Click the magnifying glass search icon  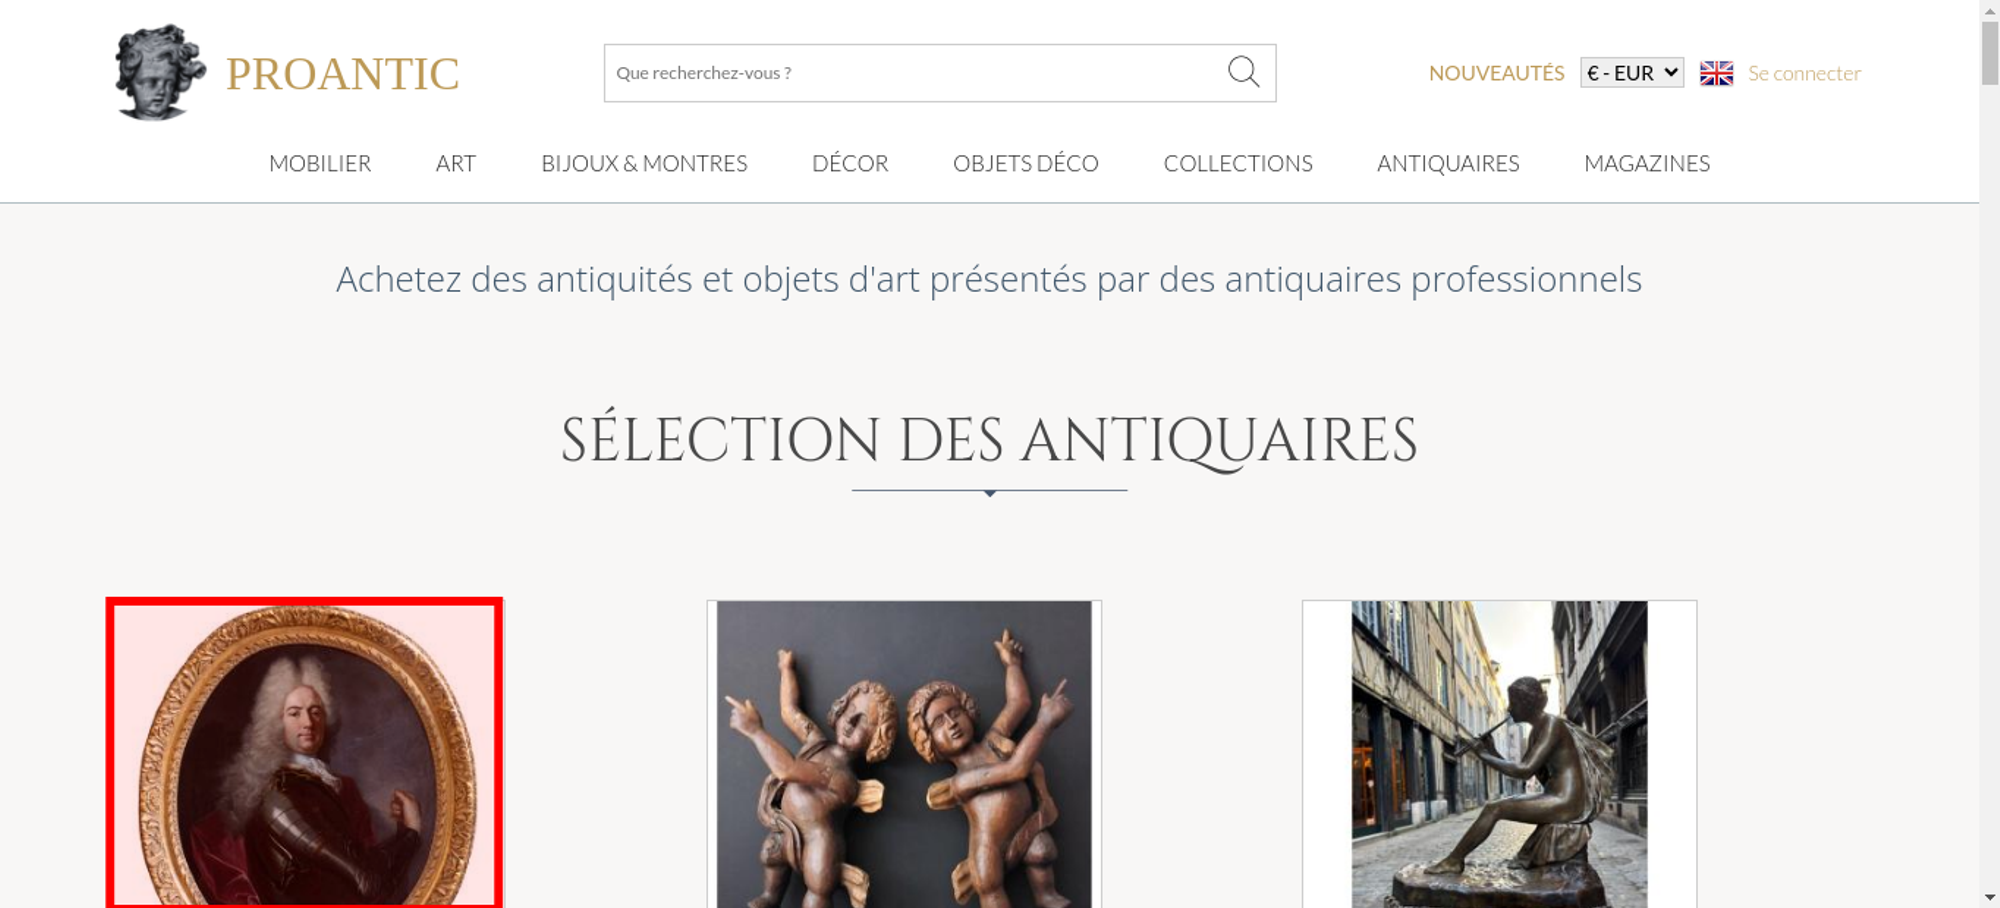(1243, 72)
